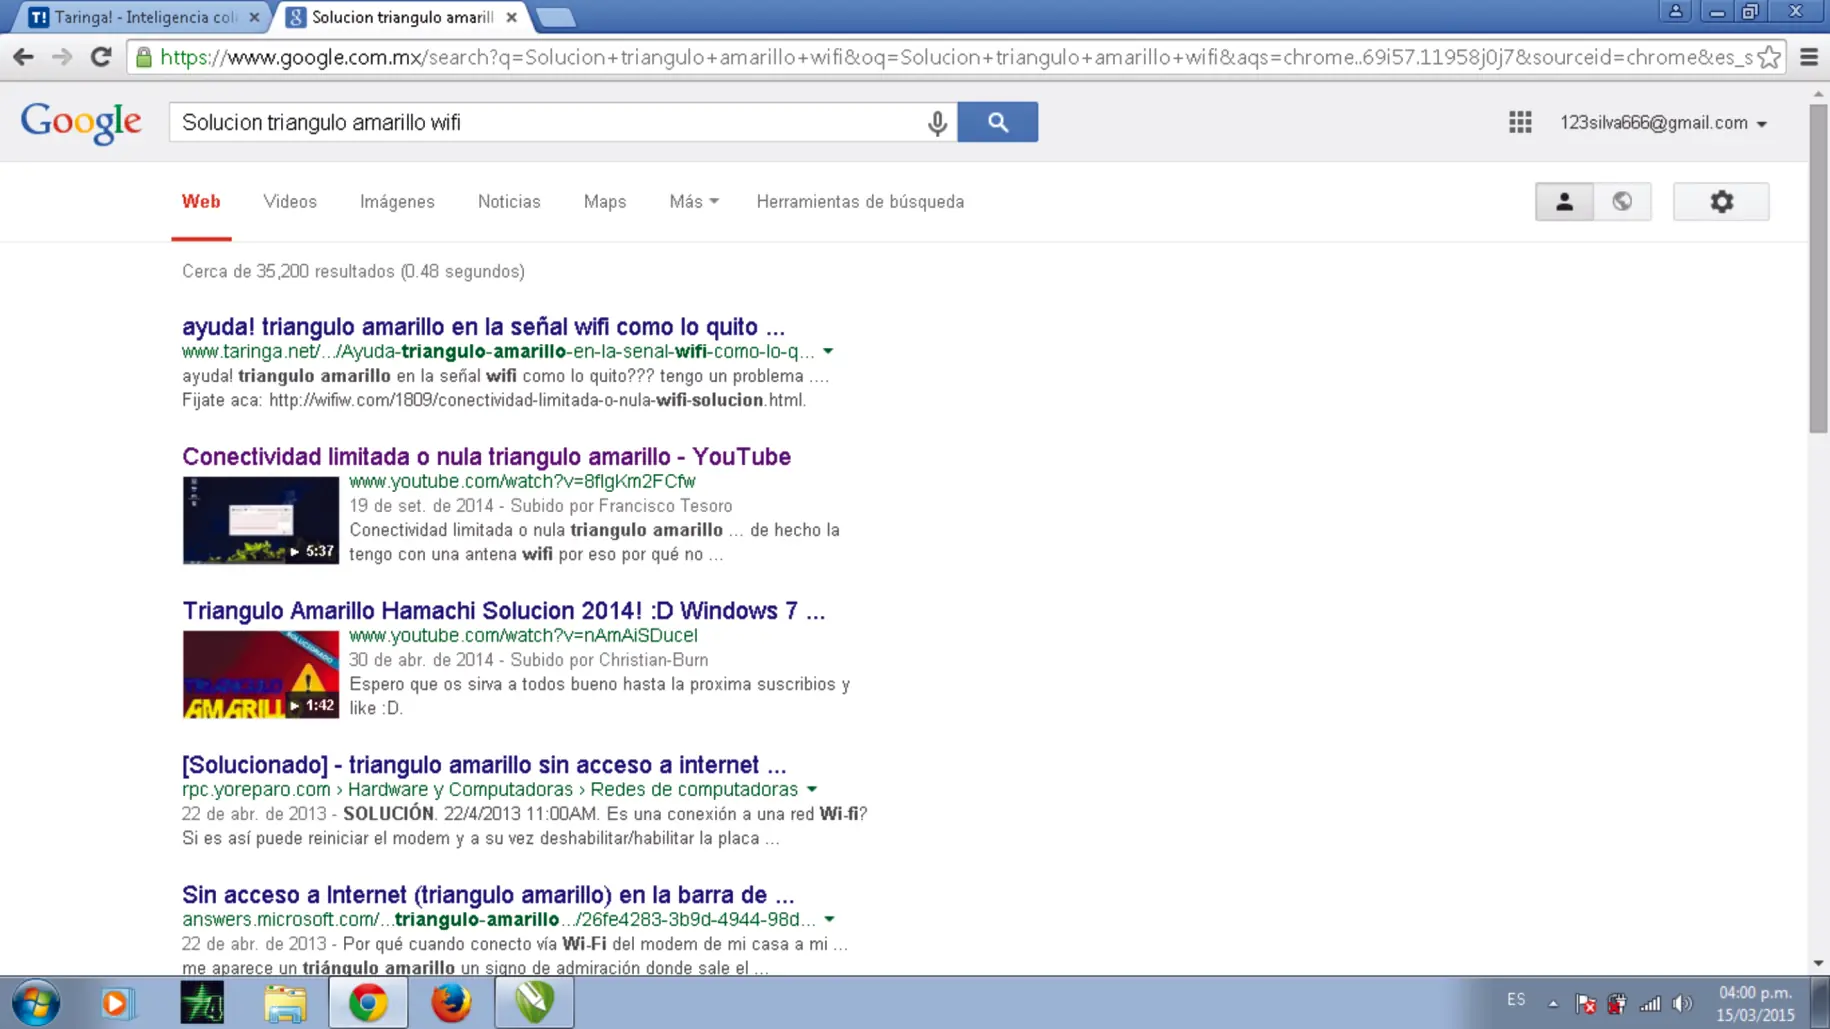Open Sin acceso a Internet Microsoft result
Viewport: 1830px width, 1029px height.
click(488, 894)
